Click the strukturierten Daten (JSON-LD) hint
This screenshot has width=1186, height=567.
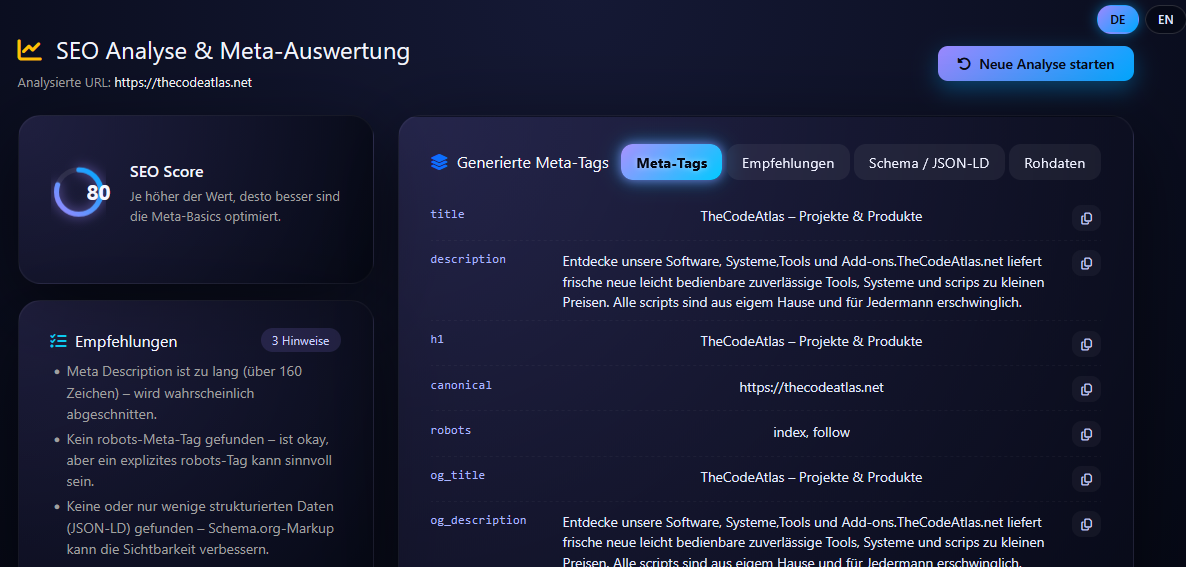pos(200,527)
